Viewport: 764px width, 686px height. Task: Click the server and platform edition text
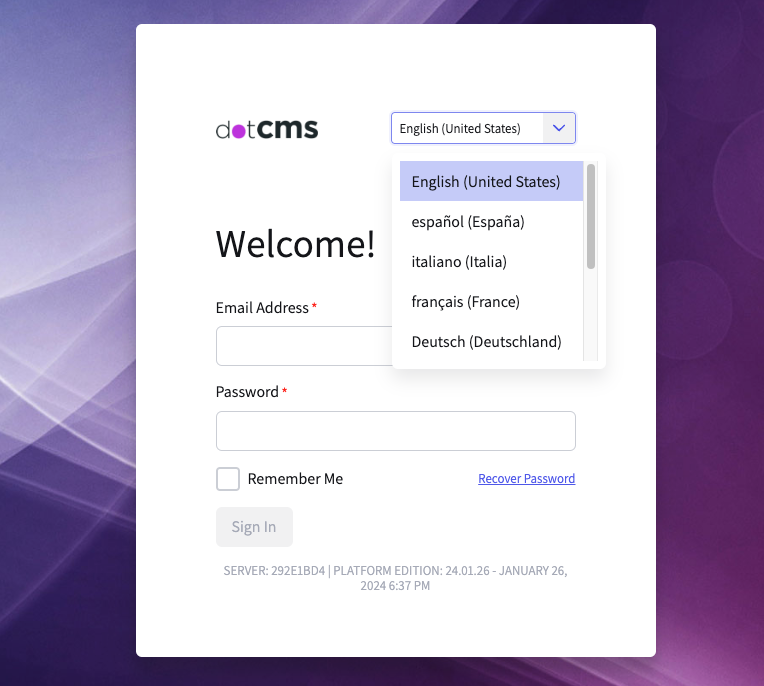[x=395, y=578]
